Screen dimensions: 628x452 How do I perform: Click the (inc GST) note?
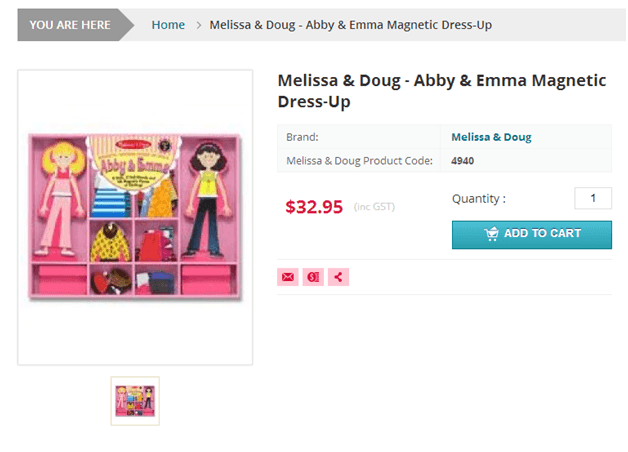[374, 207]
